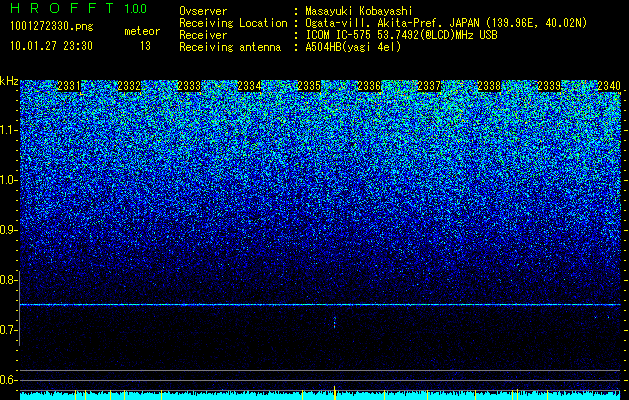Click the observer name Masayuki Kobayashi
Viewport: 629px width, 400px height.
[359, 11]
